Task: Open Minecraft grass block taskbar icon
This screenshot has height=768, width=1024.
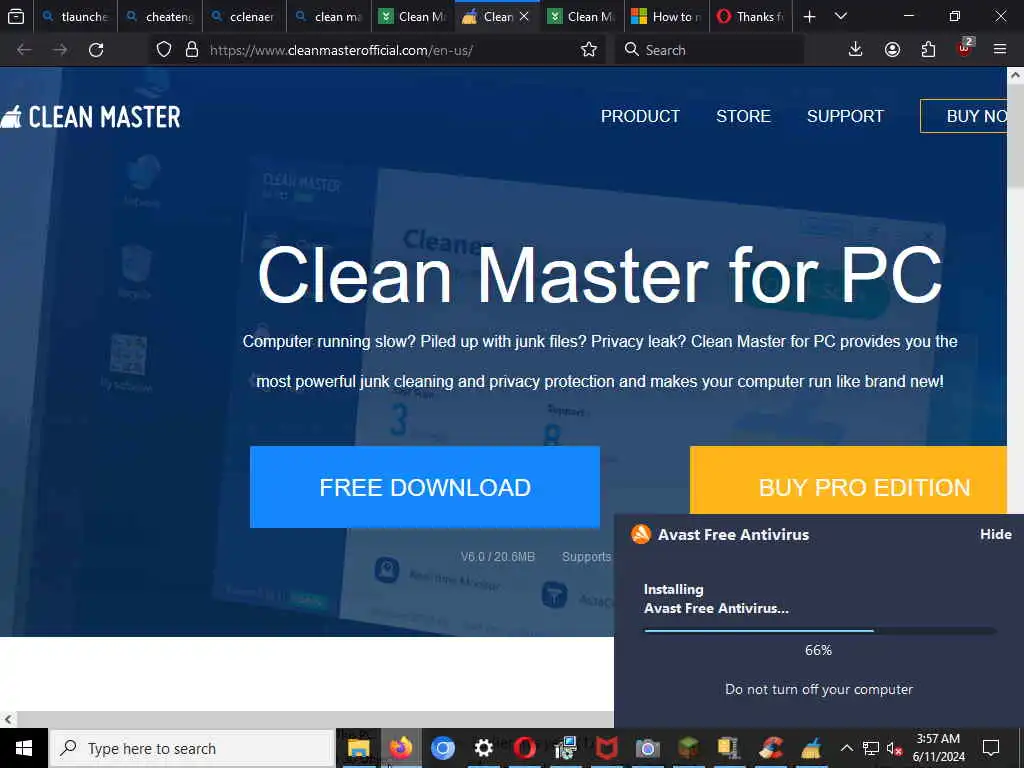Action: pyautogui.click(x=688, y=748)
